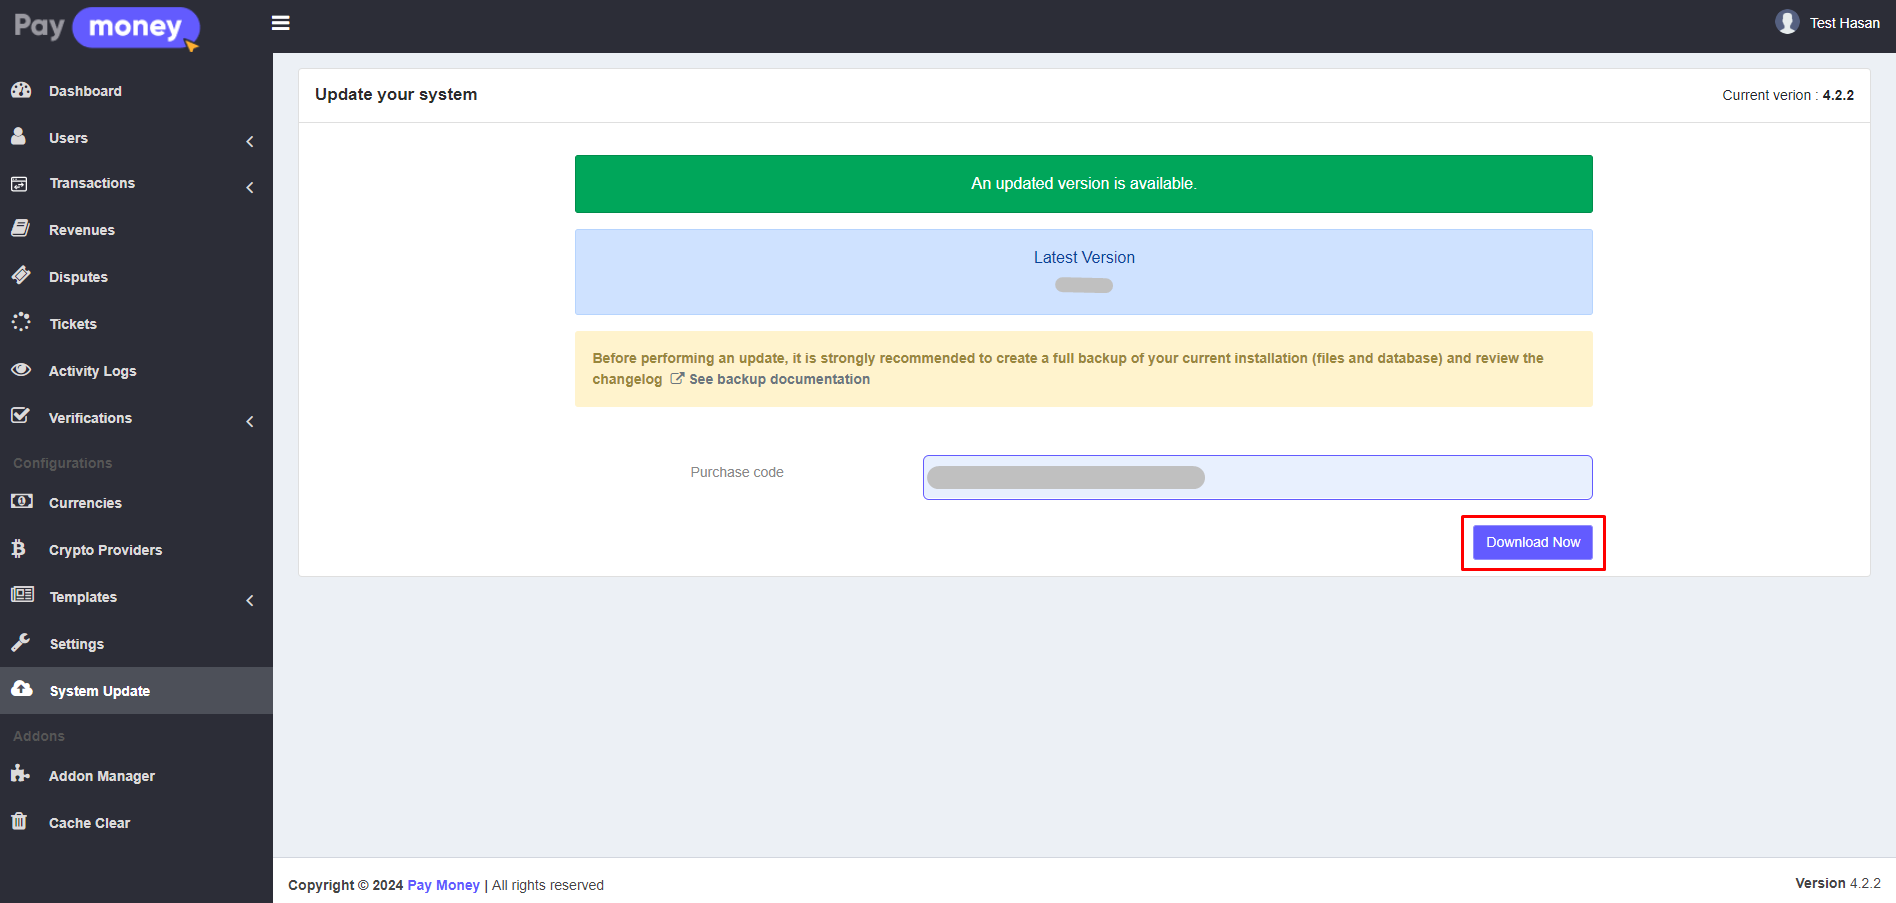Click the Cache Clear trash icon

click(19, 821)
